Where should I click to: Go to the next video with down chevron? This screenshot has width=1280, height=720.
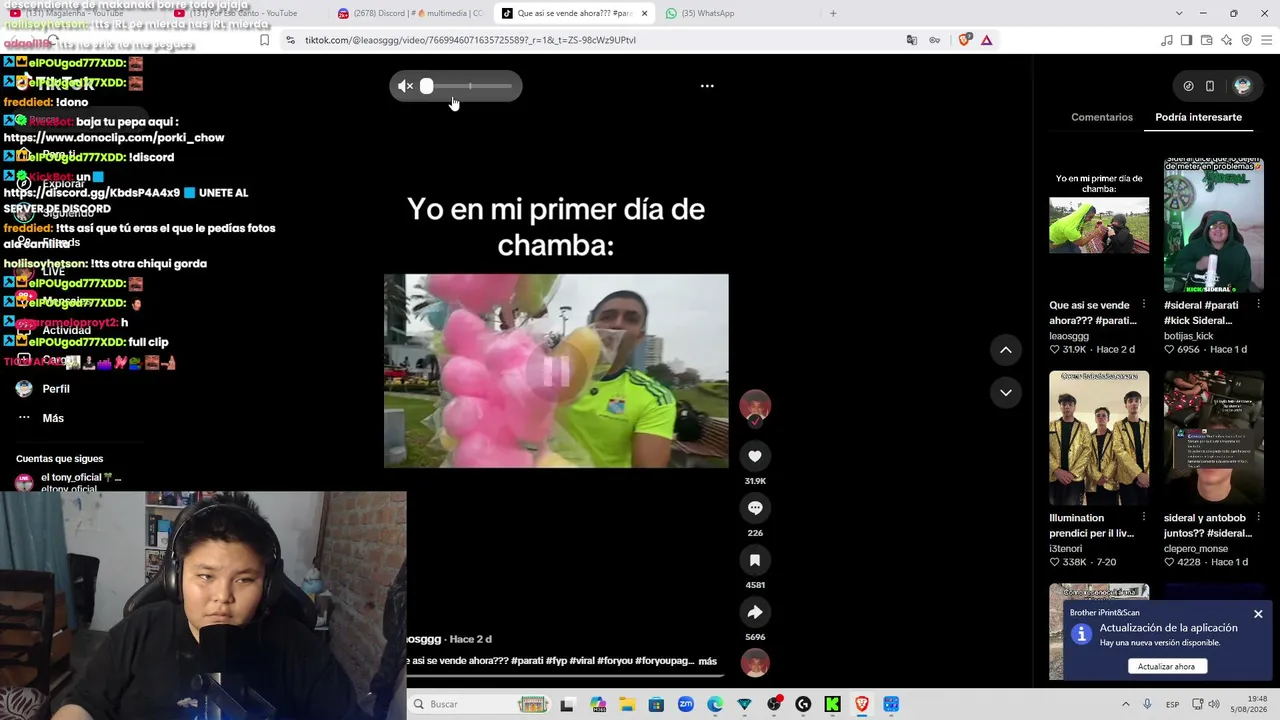[x=1006, y=393]
